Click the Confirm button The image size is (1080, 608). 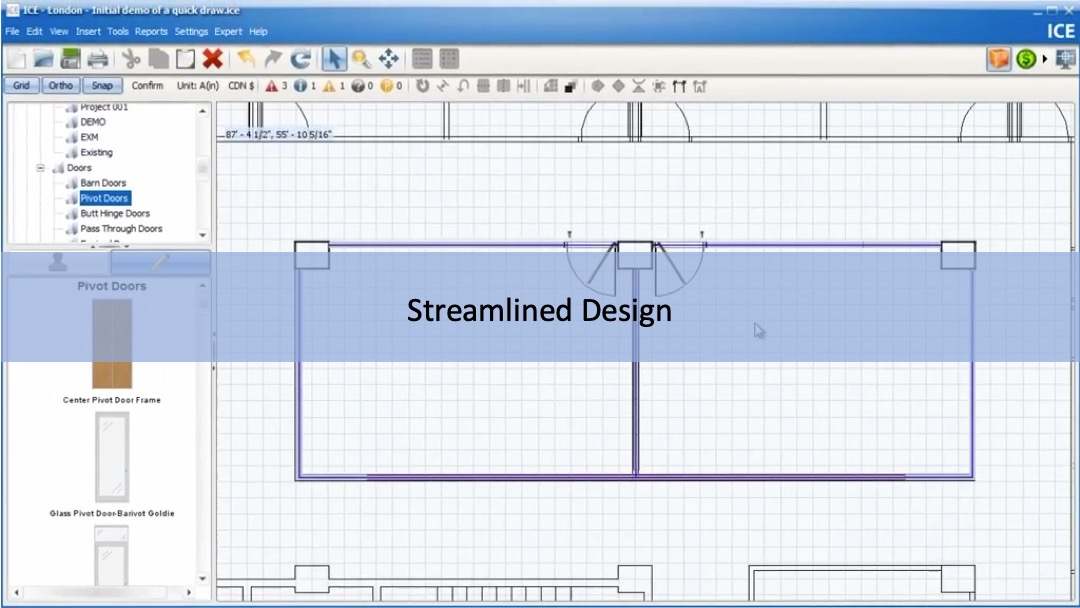(147, 86)
